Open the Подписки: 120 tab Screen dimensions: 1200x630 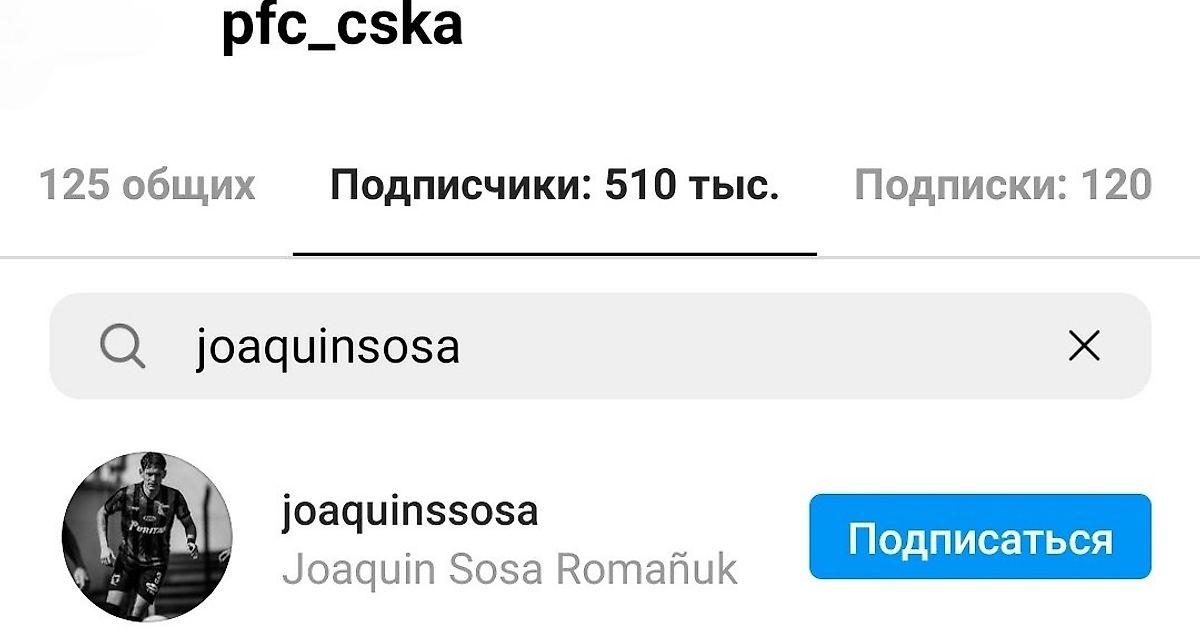coord(1003,185)
